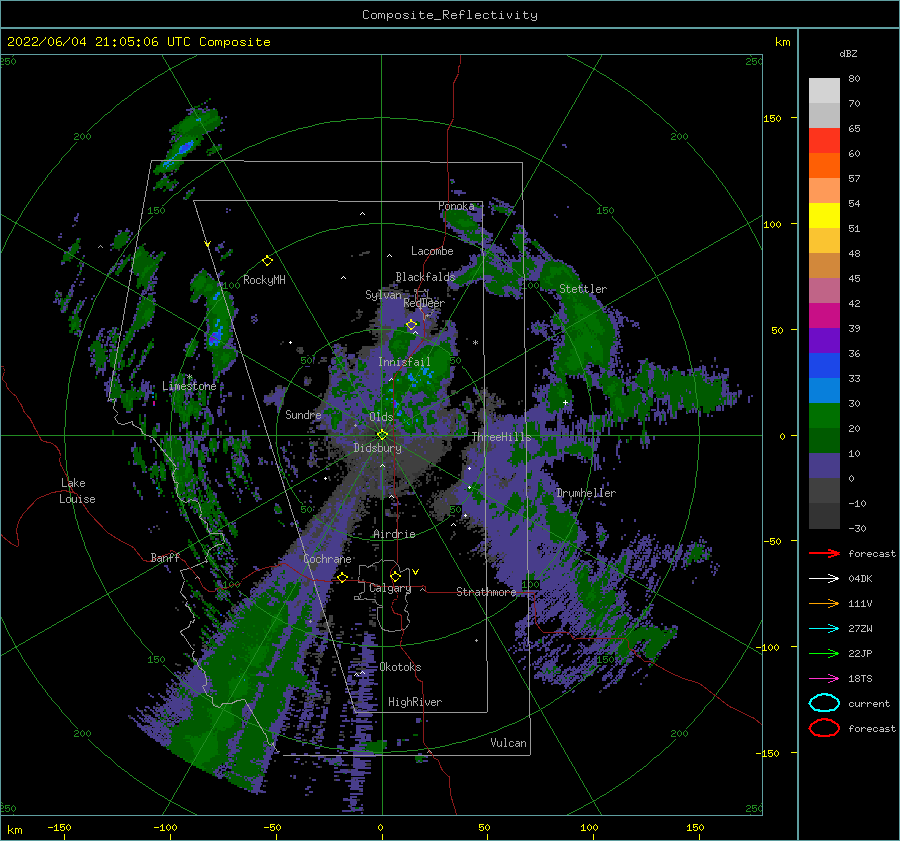Viewport: 900px width, 841px height.
Task: Click the Sylvan label on map
Action: (383, 295)
